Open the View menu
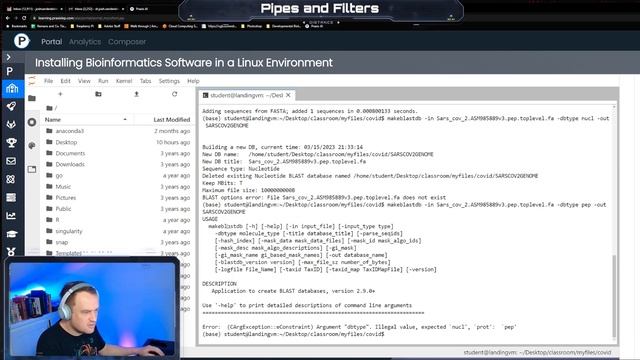 (84, 81)
